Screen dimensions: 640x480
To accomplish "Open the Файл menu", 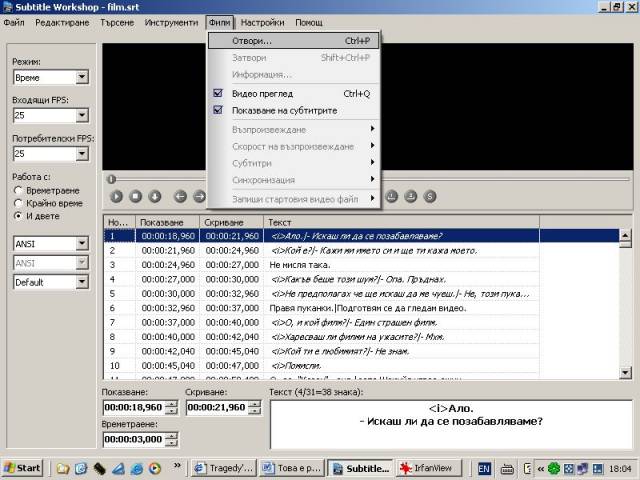I will (14, 22).
